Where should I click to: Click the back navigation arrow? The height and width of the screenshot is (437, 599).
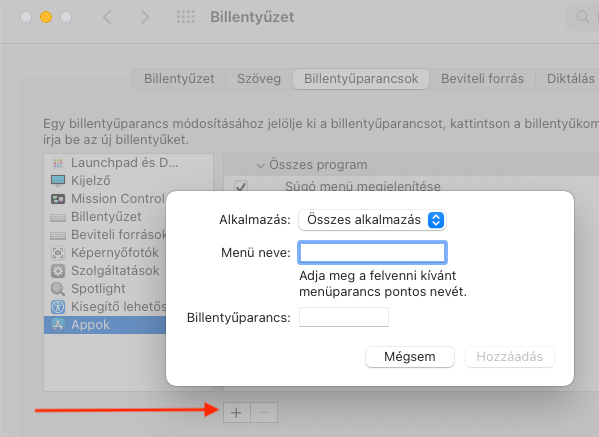(x=107, y=17)
